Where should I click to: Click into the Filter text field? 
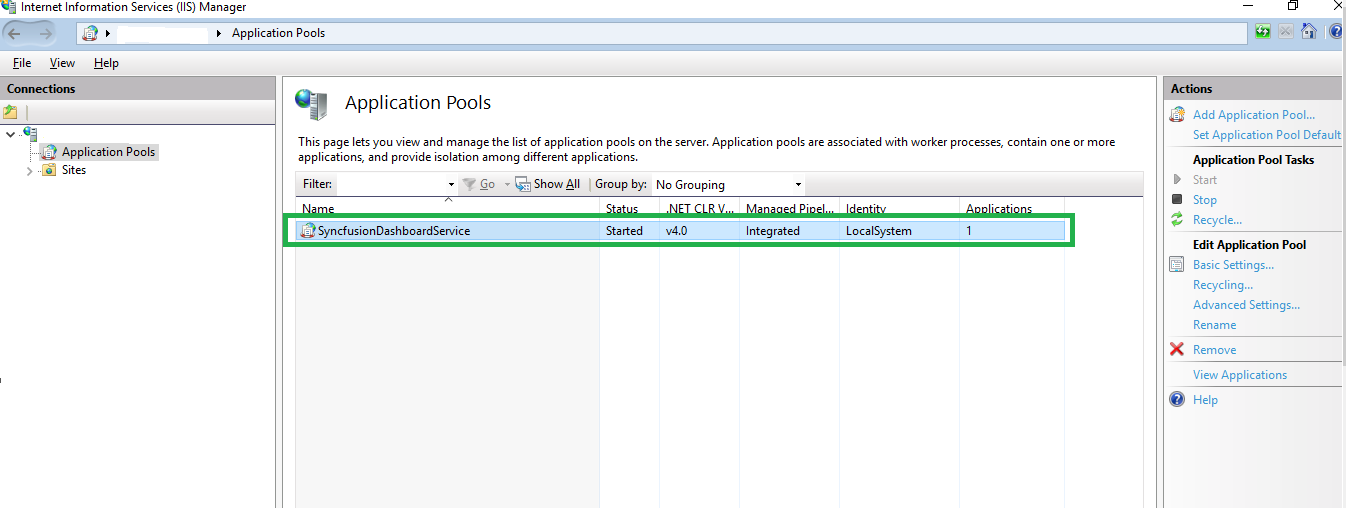pyautogui.click(x=390, y=185)
